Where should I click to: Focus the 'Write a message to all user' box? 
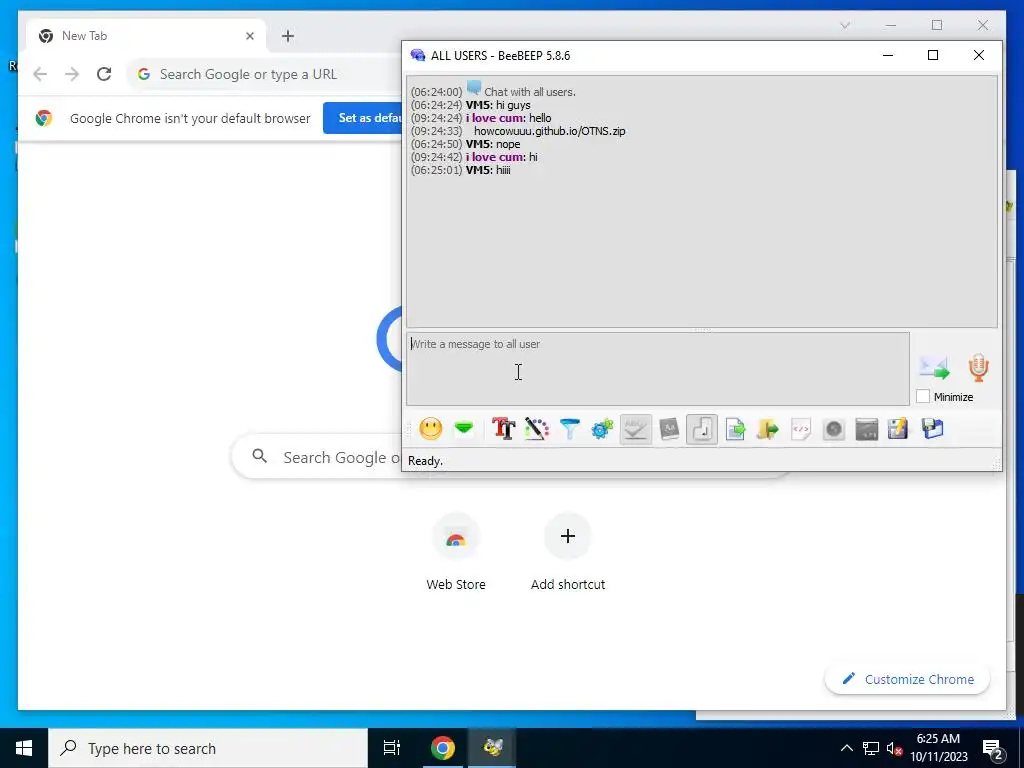click(x=658, y=368)
